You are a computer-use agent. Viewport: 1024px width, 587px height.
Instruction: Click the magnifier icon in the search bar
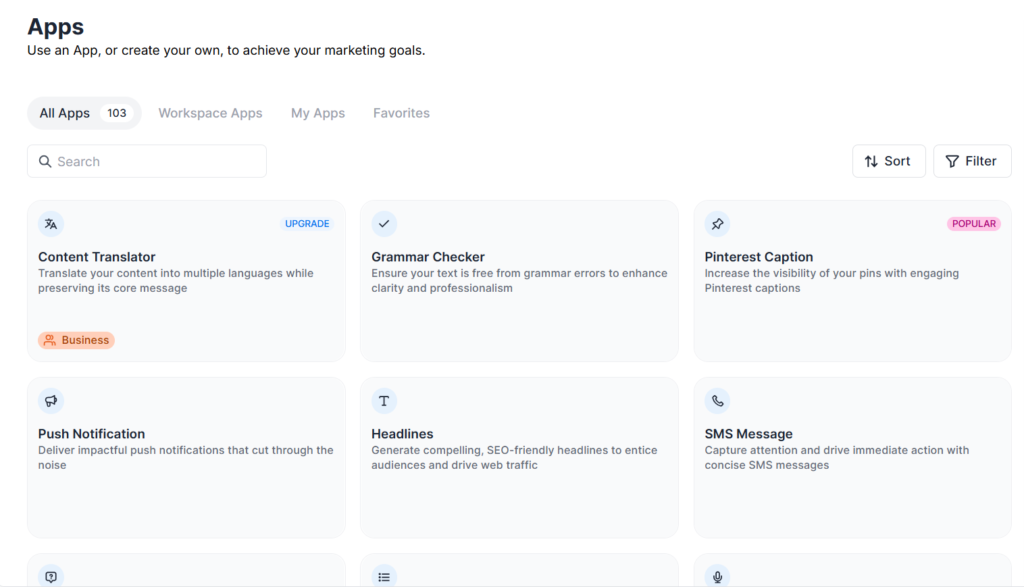pos(45,161)
